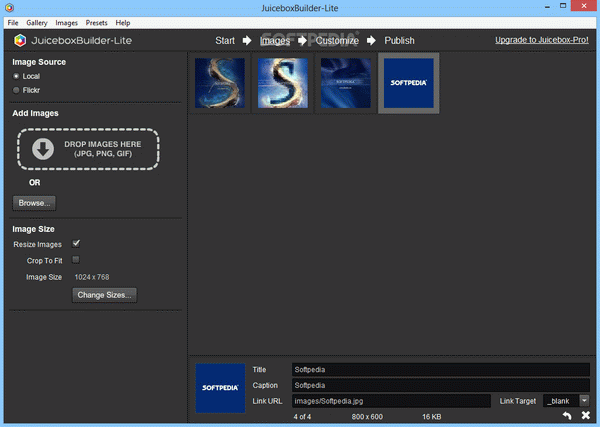This screenshot has height=427, width=600.
Task: Select the first golden S thumbnail
Action: [x=220, y=83]
